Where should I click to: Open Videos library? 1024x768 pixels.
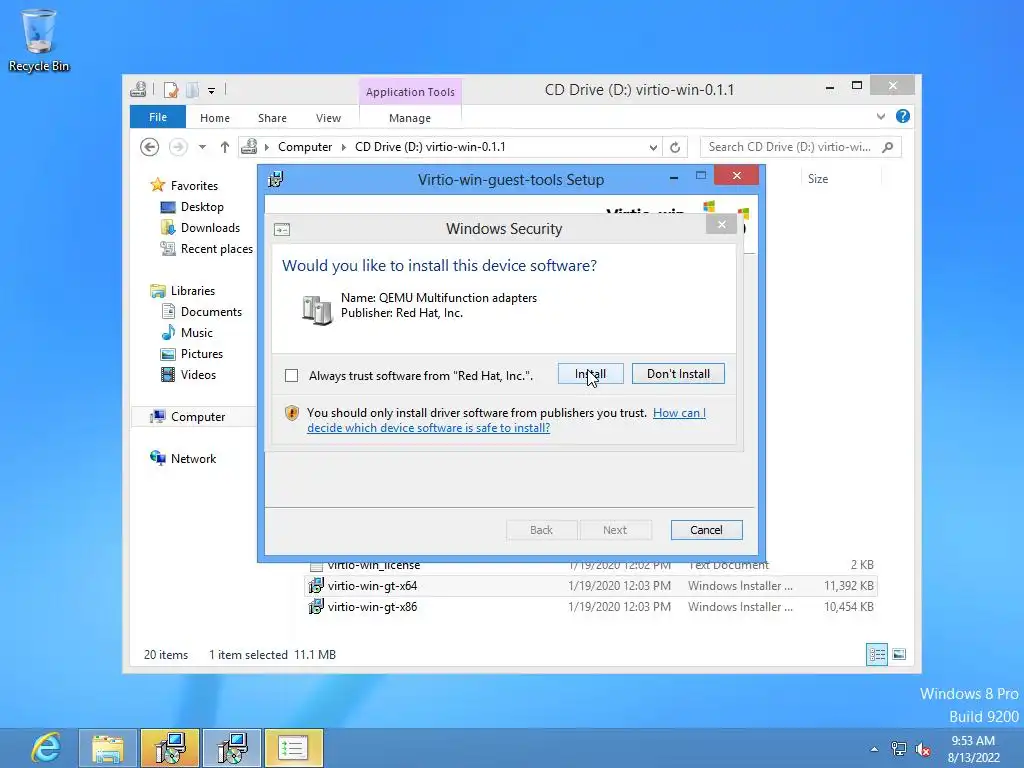pyautogui.click(x=198, y=374)
